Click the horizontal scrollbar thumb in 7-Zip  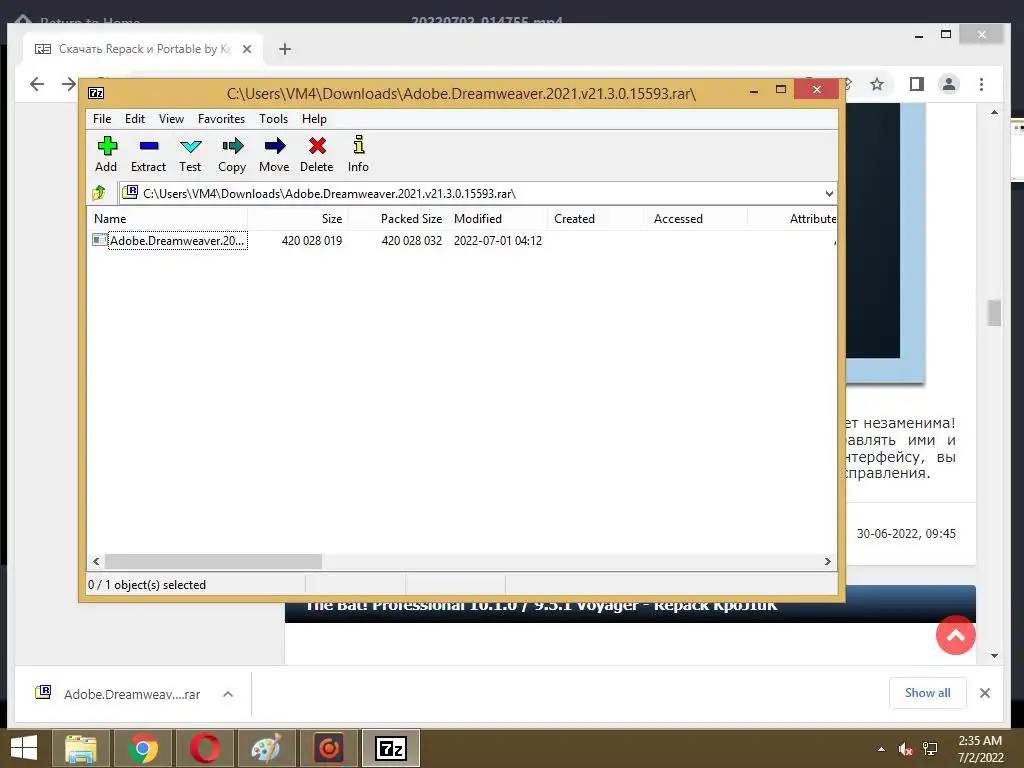214,561
